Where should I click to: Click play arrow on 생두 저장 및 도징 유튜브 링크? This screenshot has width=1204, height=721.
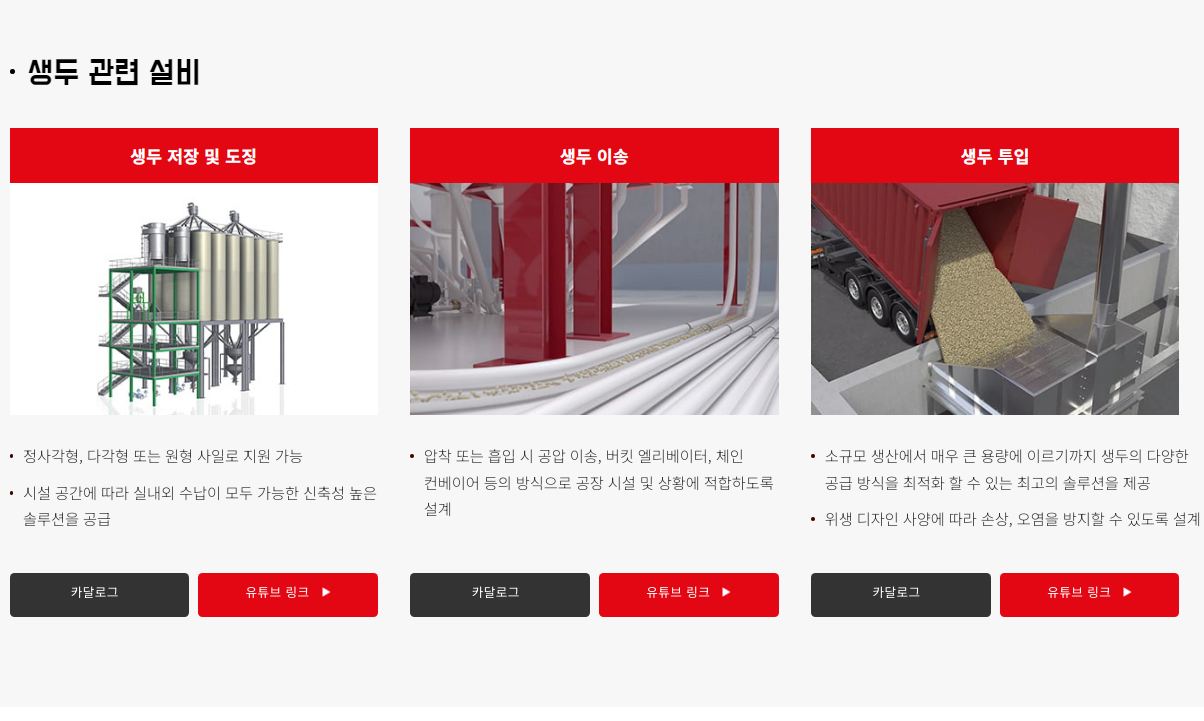pyautogui.click(x=326, y=593)
